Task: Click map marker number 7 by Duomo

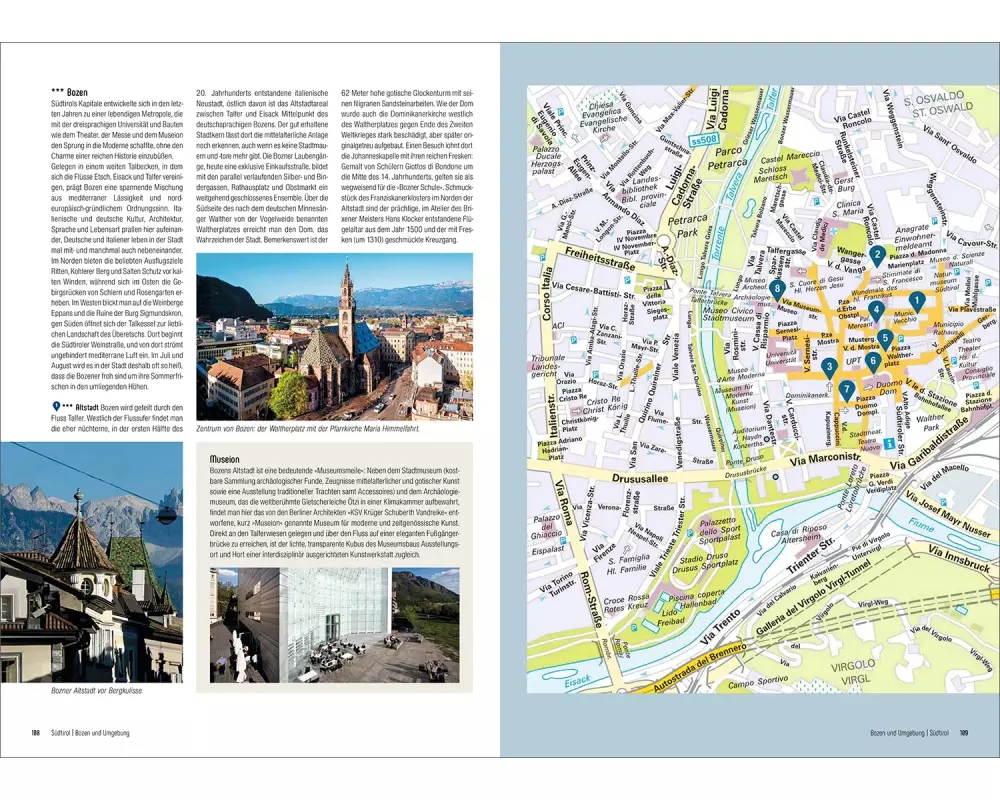Action: pyautogui.click(x=847, y=390)
